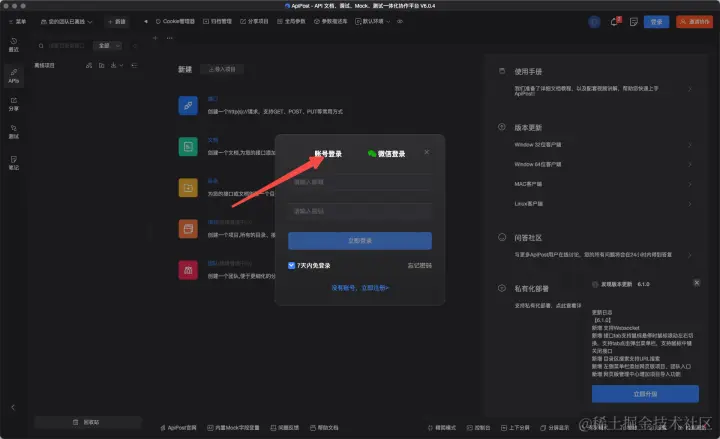Click the share nodes icon beside 离线项目
The image size is (720, 439).
[89, 66]
